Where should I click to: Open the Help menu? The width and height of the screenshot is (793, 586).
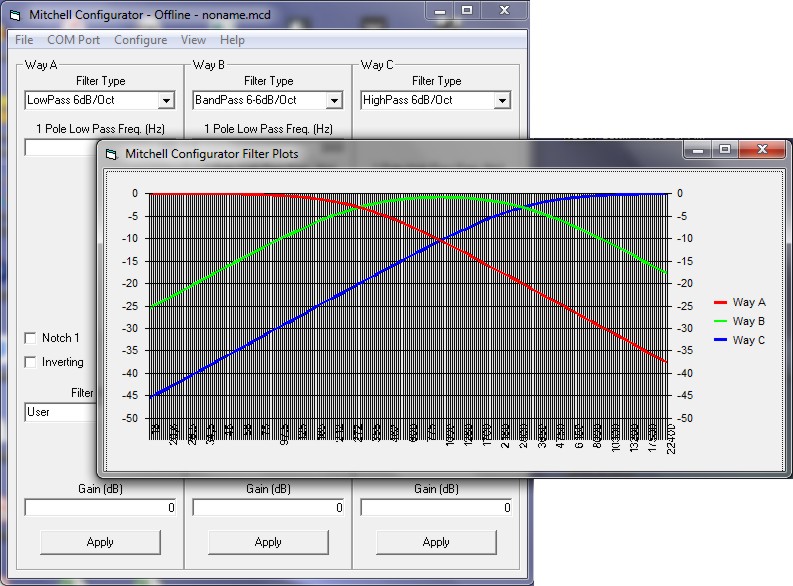click(232, 40)
